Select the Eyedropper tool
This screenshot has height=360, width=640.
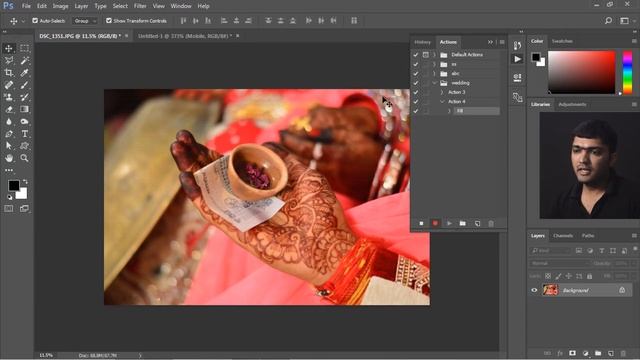(x=24, y=73)
